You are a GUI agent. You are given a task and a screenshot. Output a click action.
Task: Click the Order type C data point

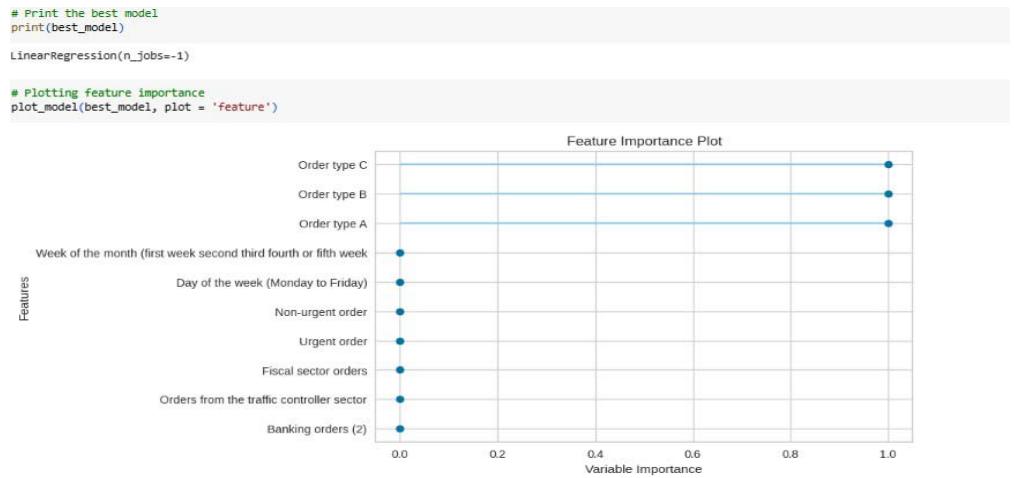point(888,165)
